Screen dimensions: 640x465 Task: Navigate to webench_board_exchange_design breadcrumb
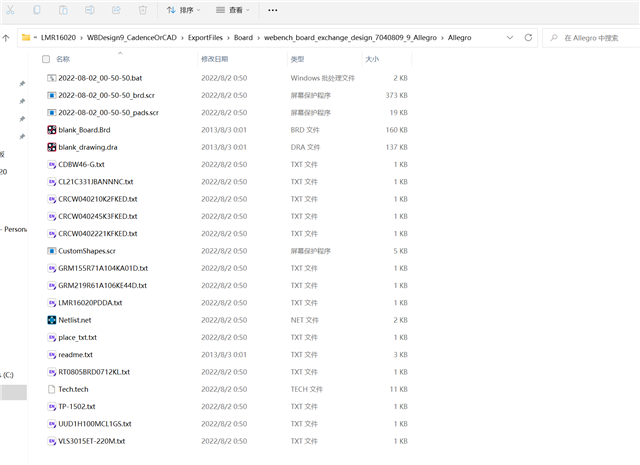(350, 38)
